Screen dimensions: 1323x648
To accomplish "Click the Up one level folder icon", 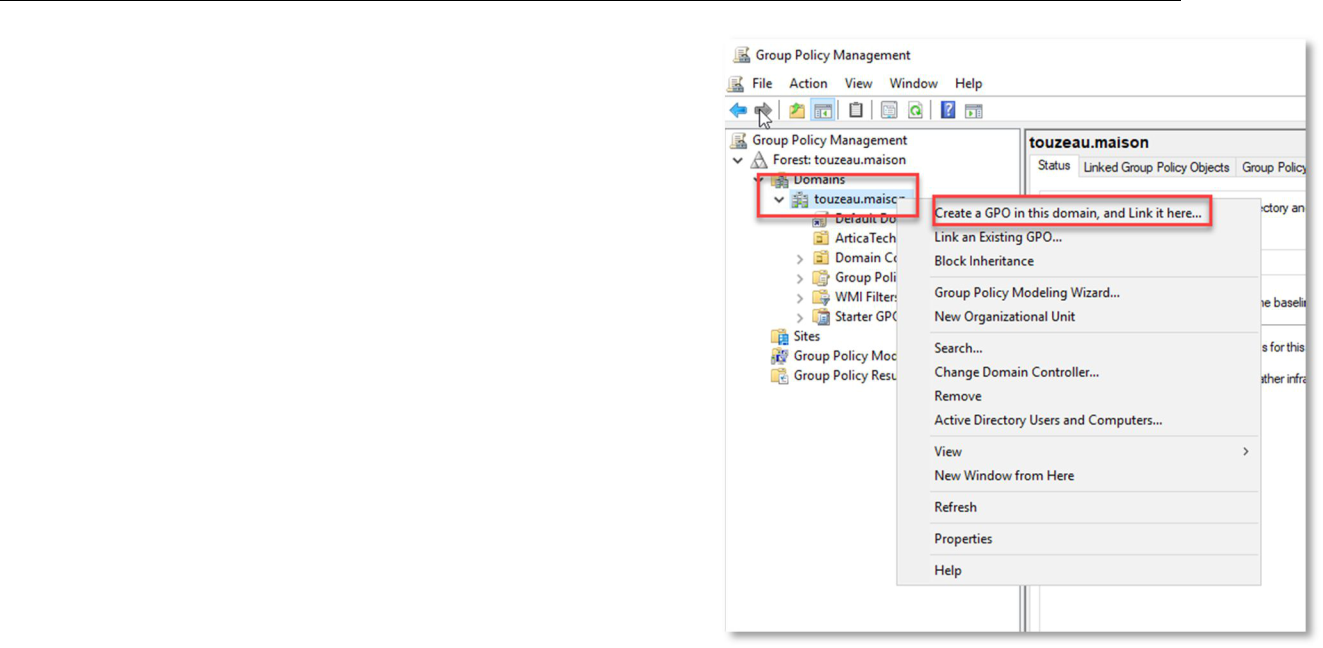I will click(797, 111).
